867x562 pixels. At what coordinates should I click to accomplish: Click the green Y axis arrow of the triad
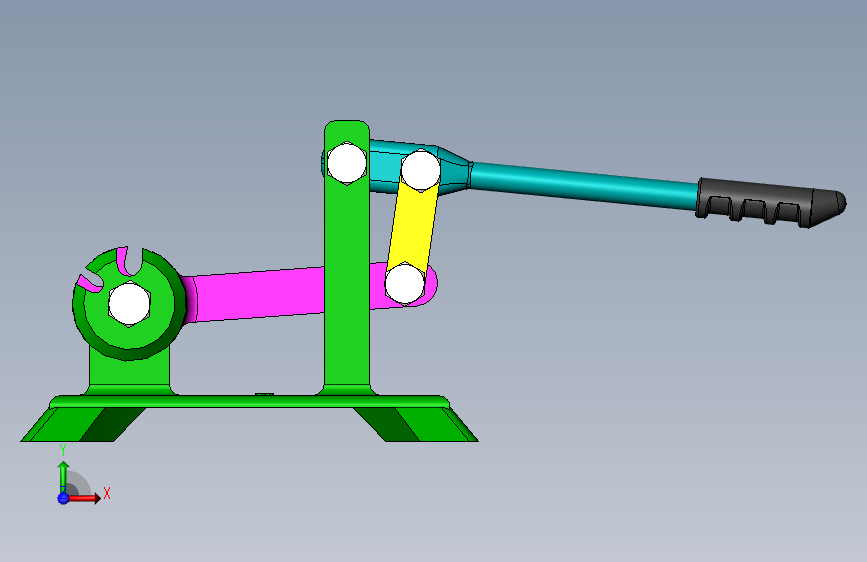pyautogui.click(x=63, y=476)
